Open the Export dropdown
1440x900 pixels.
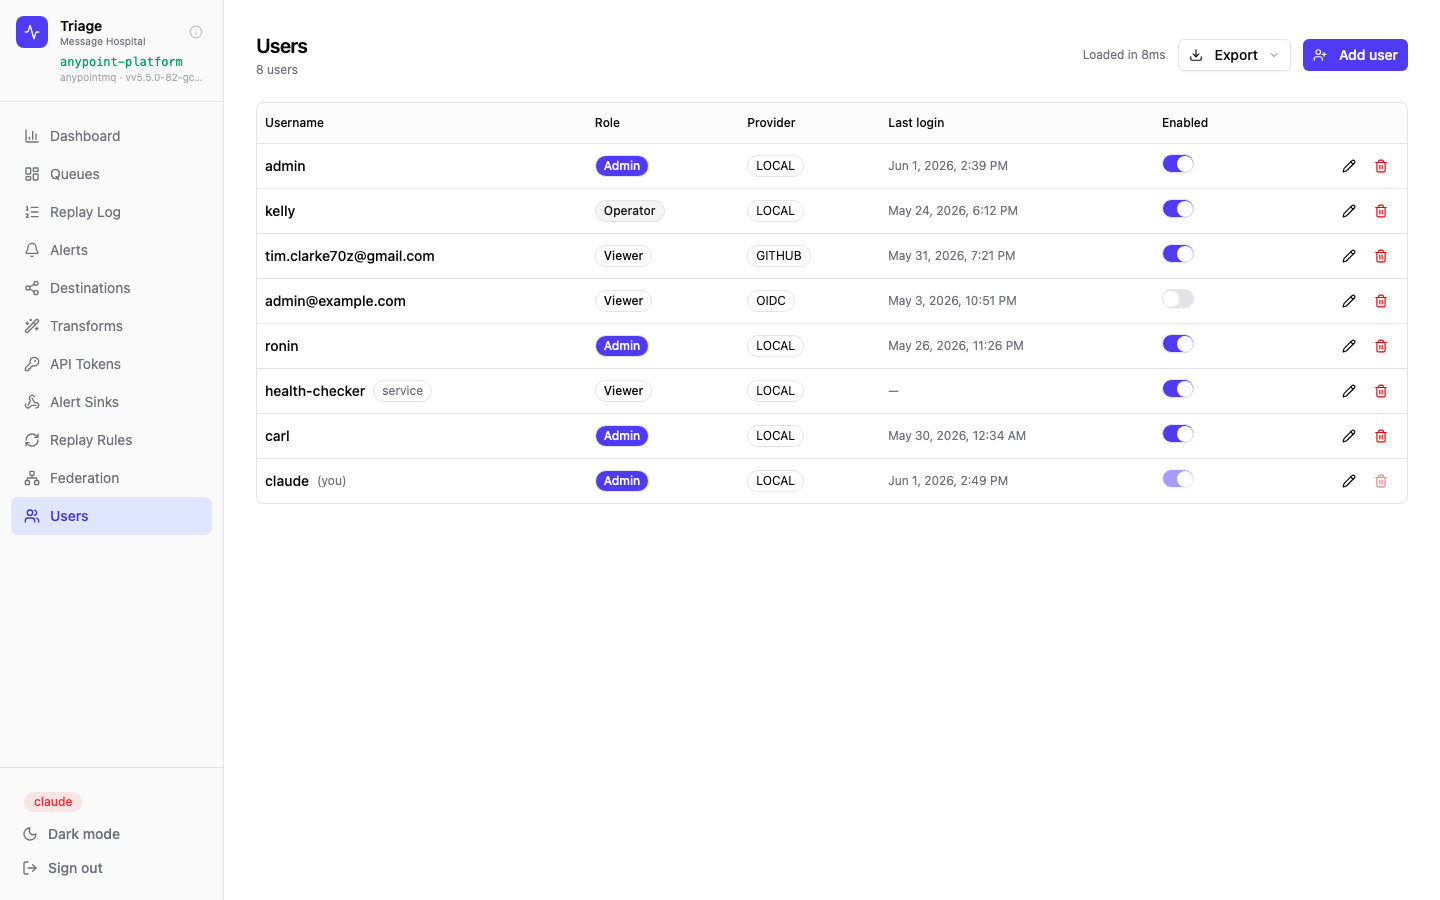1234,55
